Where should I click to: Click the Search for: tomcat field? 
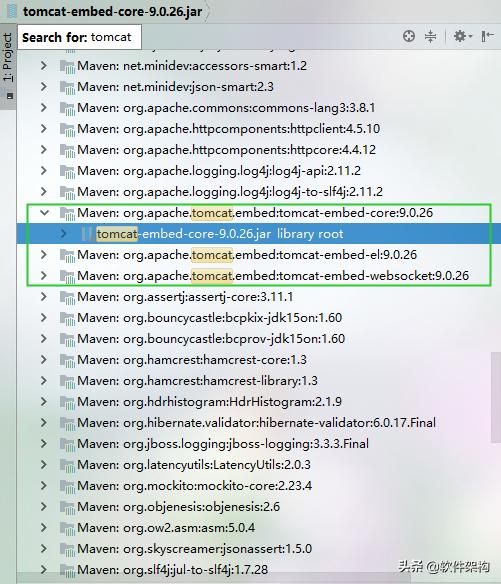pyautogui.click(x=79, y=37)
